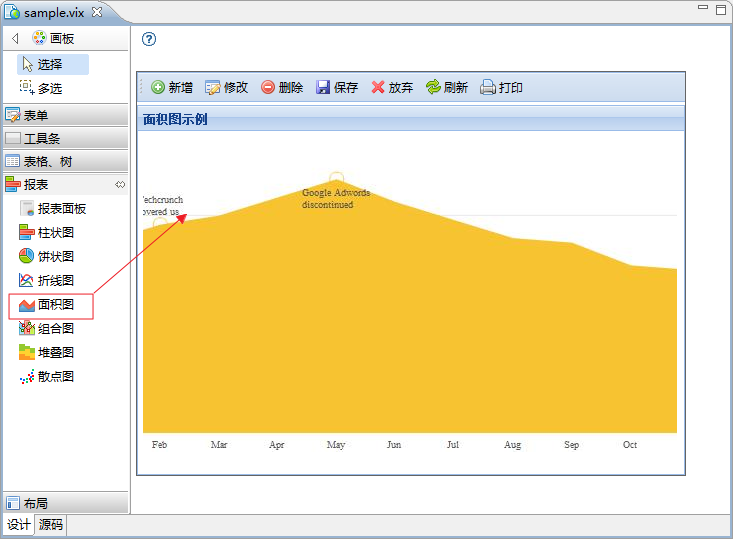Click the 放弃 discard button
The width and height of the screenshot is (733, 539).
tap(392, 87)
